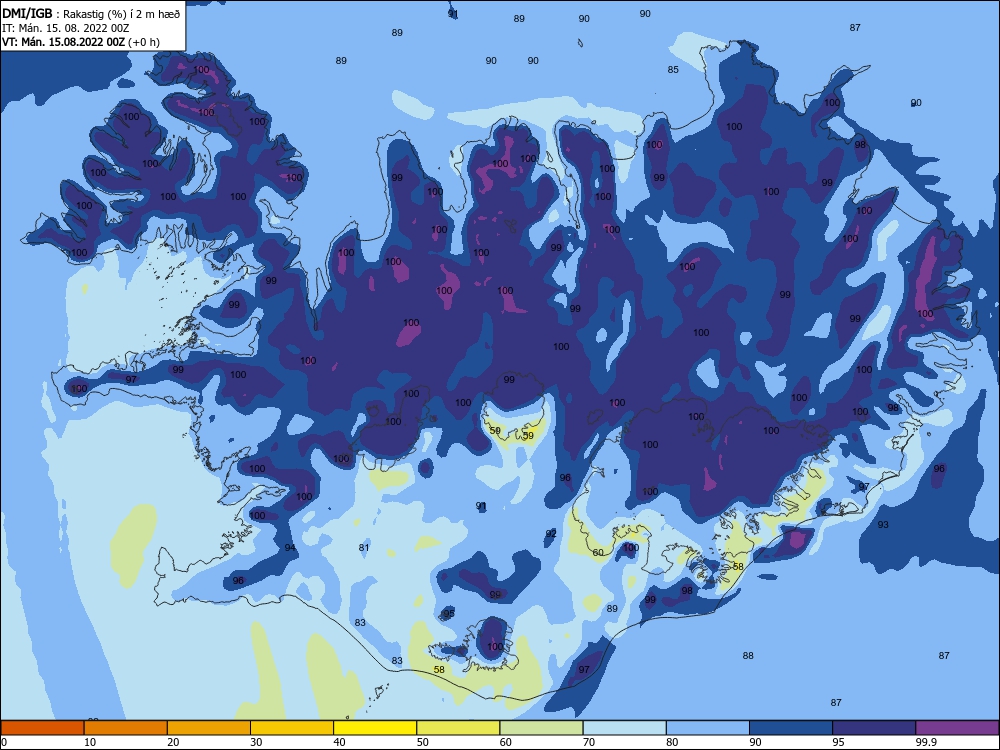This screenshot has height=750, width=1000.
Task: Click the '30' legend scale label
Action: pos(256,742)
